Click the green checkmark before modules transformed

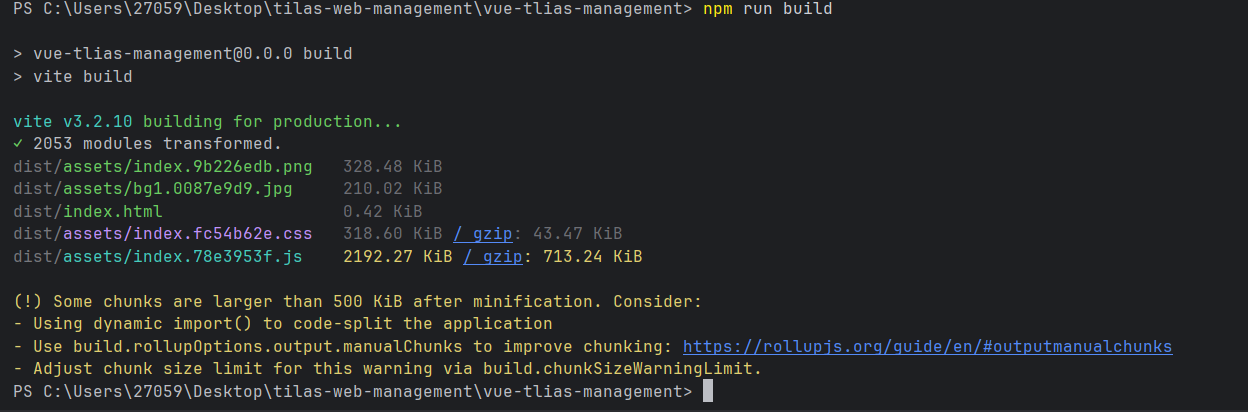pyautogui.click(x=19, y=144)
